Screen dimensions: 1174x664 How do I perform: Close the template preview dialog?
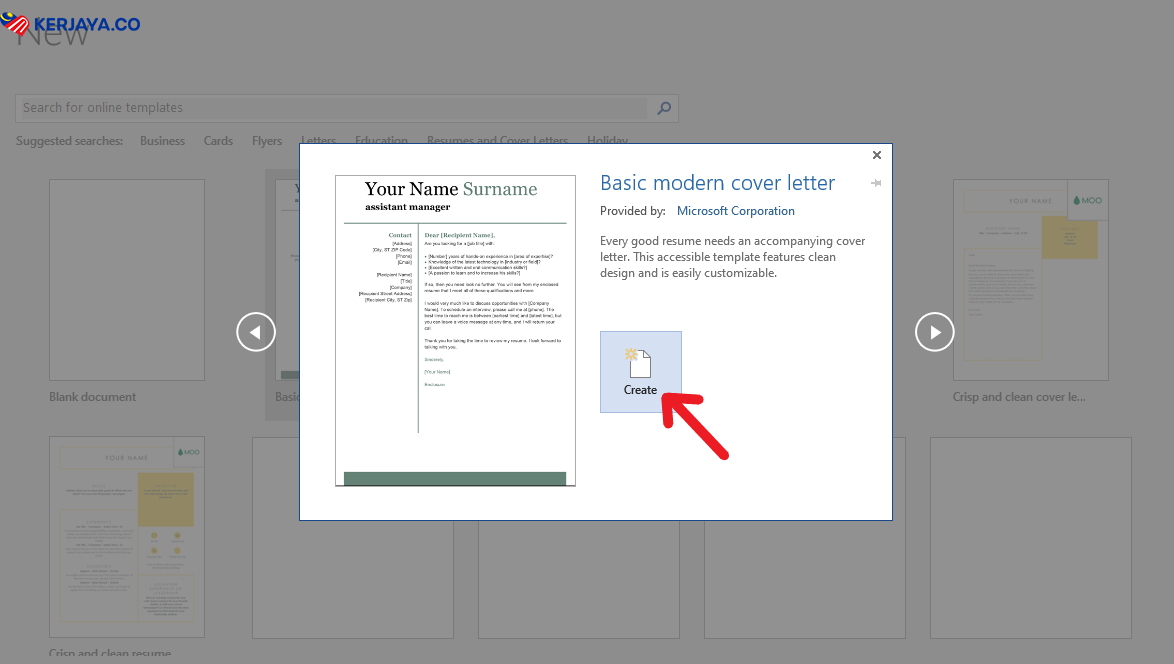click(877, 155)
